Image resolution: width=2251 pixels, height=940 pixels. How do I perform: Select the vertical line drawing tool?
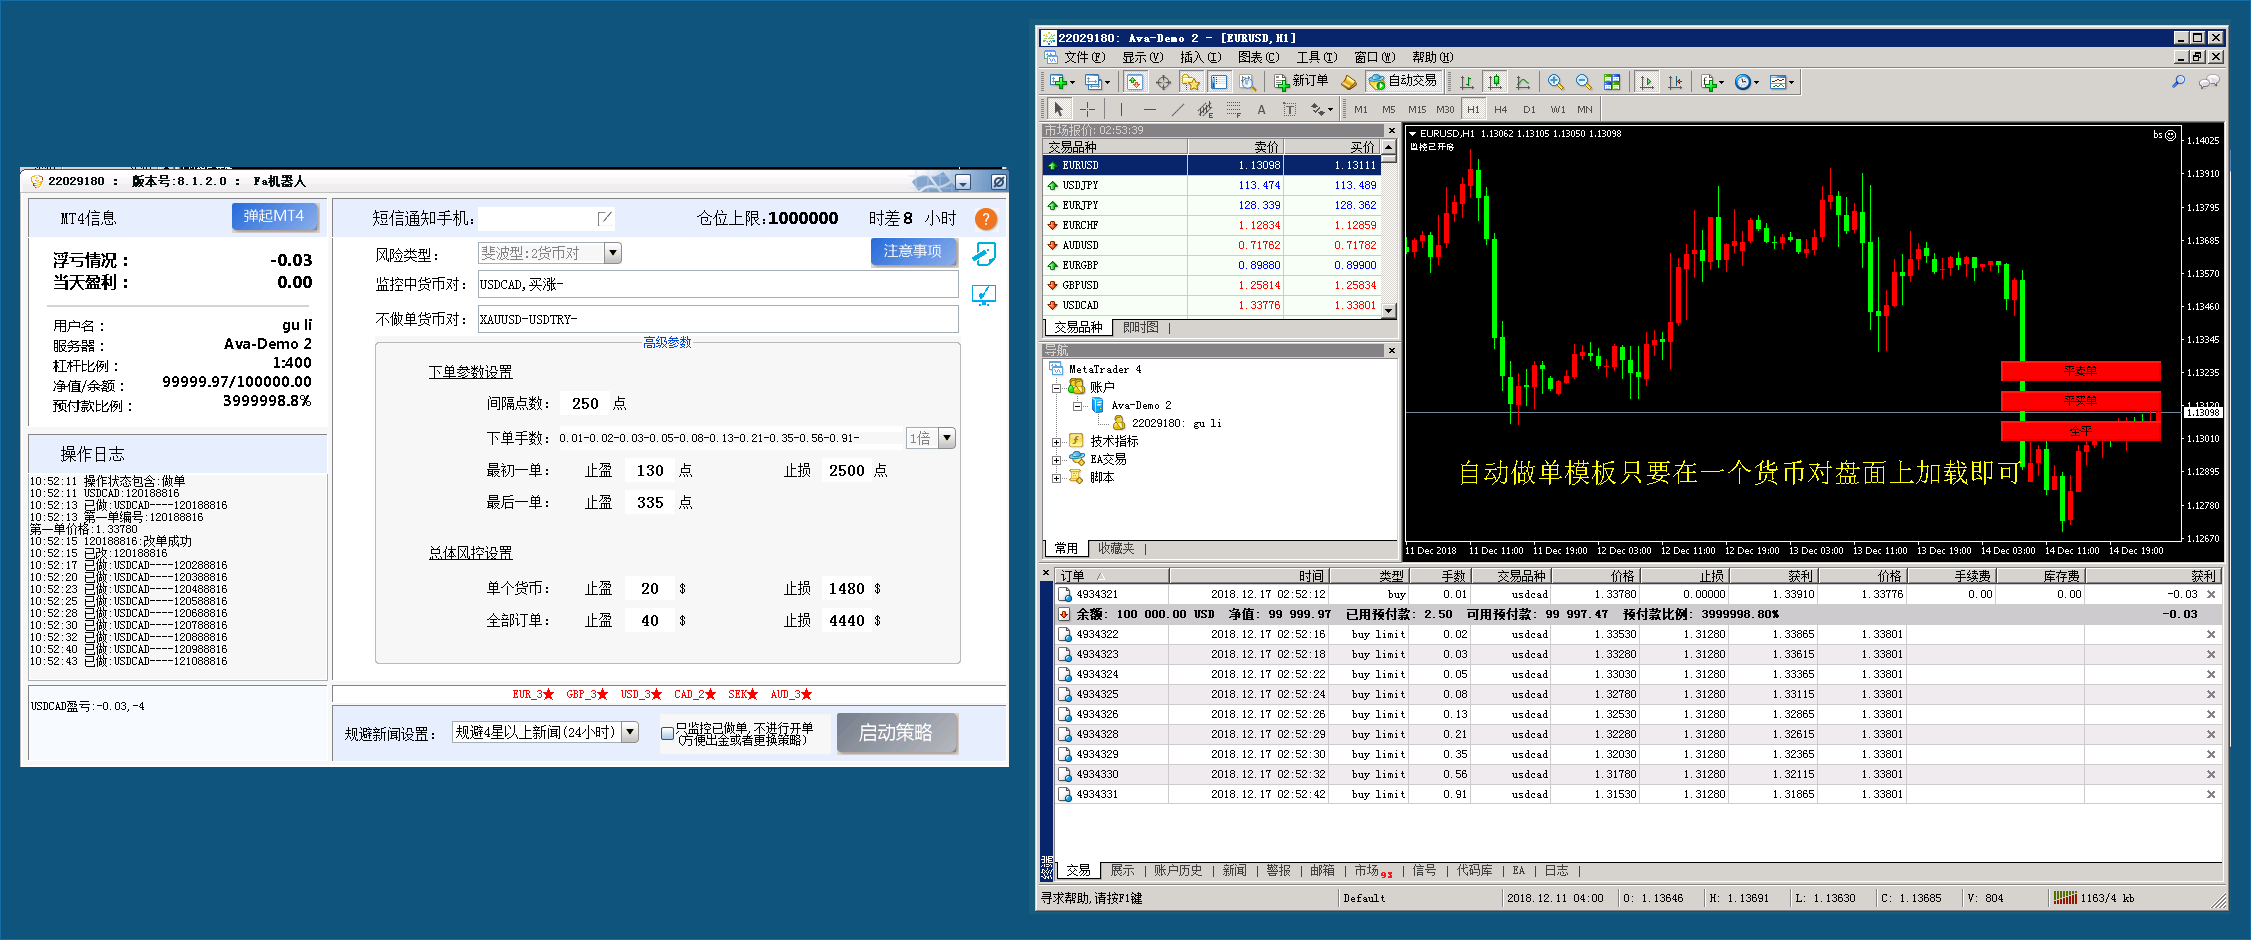click(x=1121, y=109)
